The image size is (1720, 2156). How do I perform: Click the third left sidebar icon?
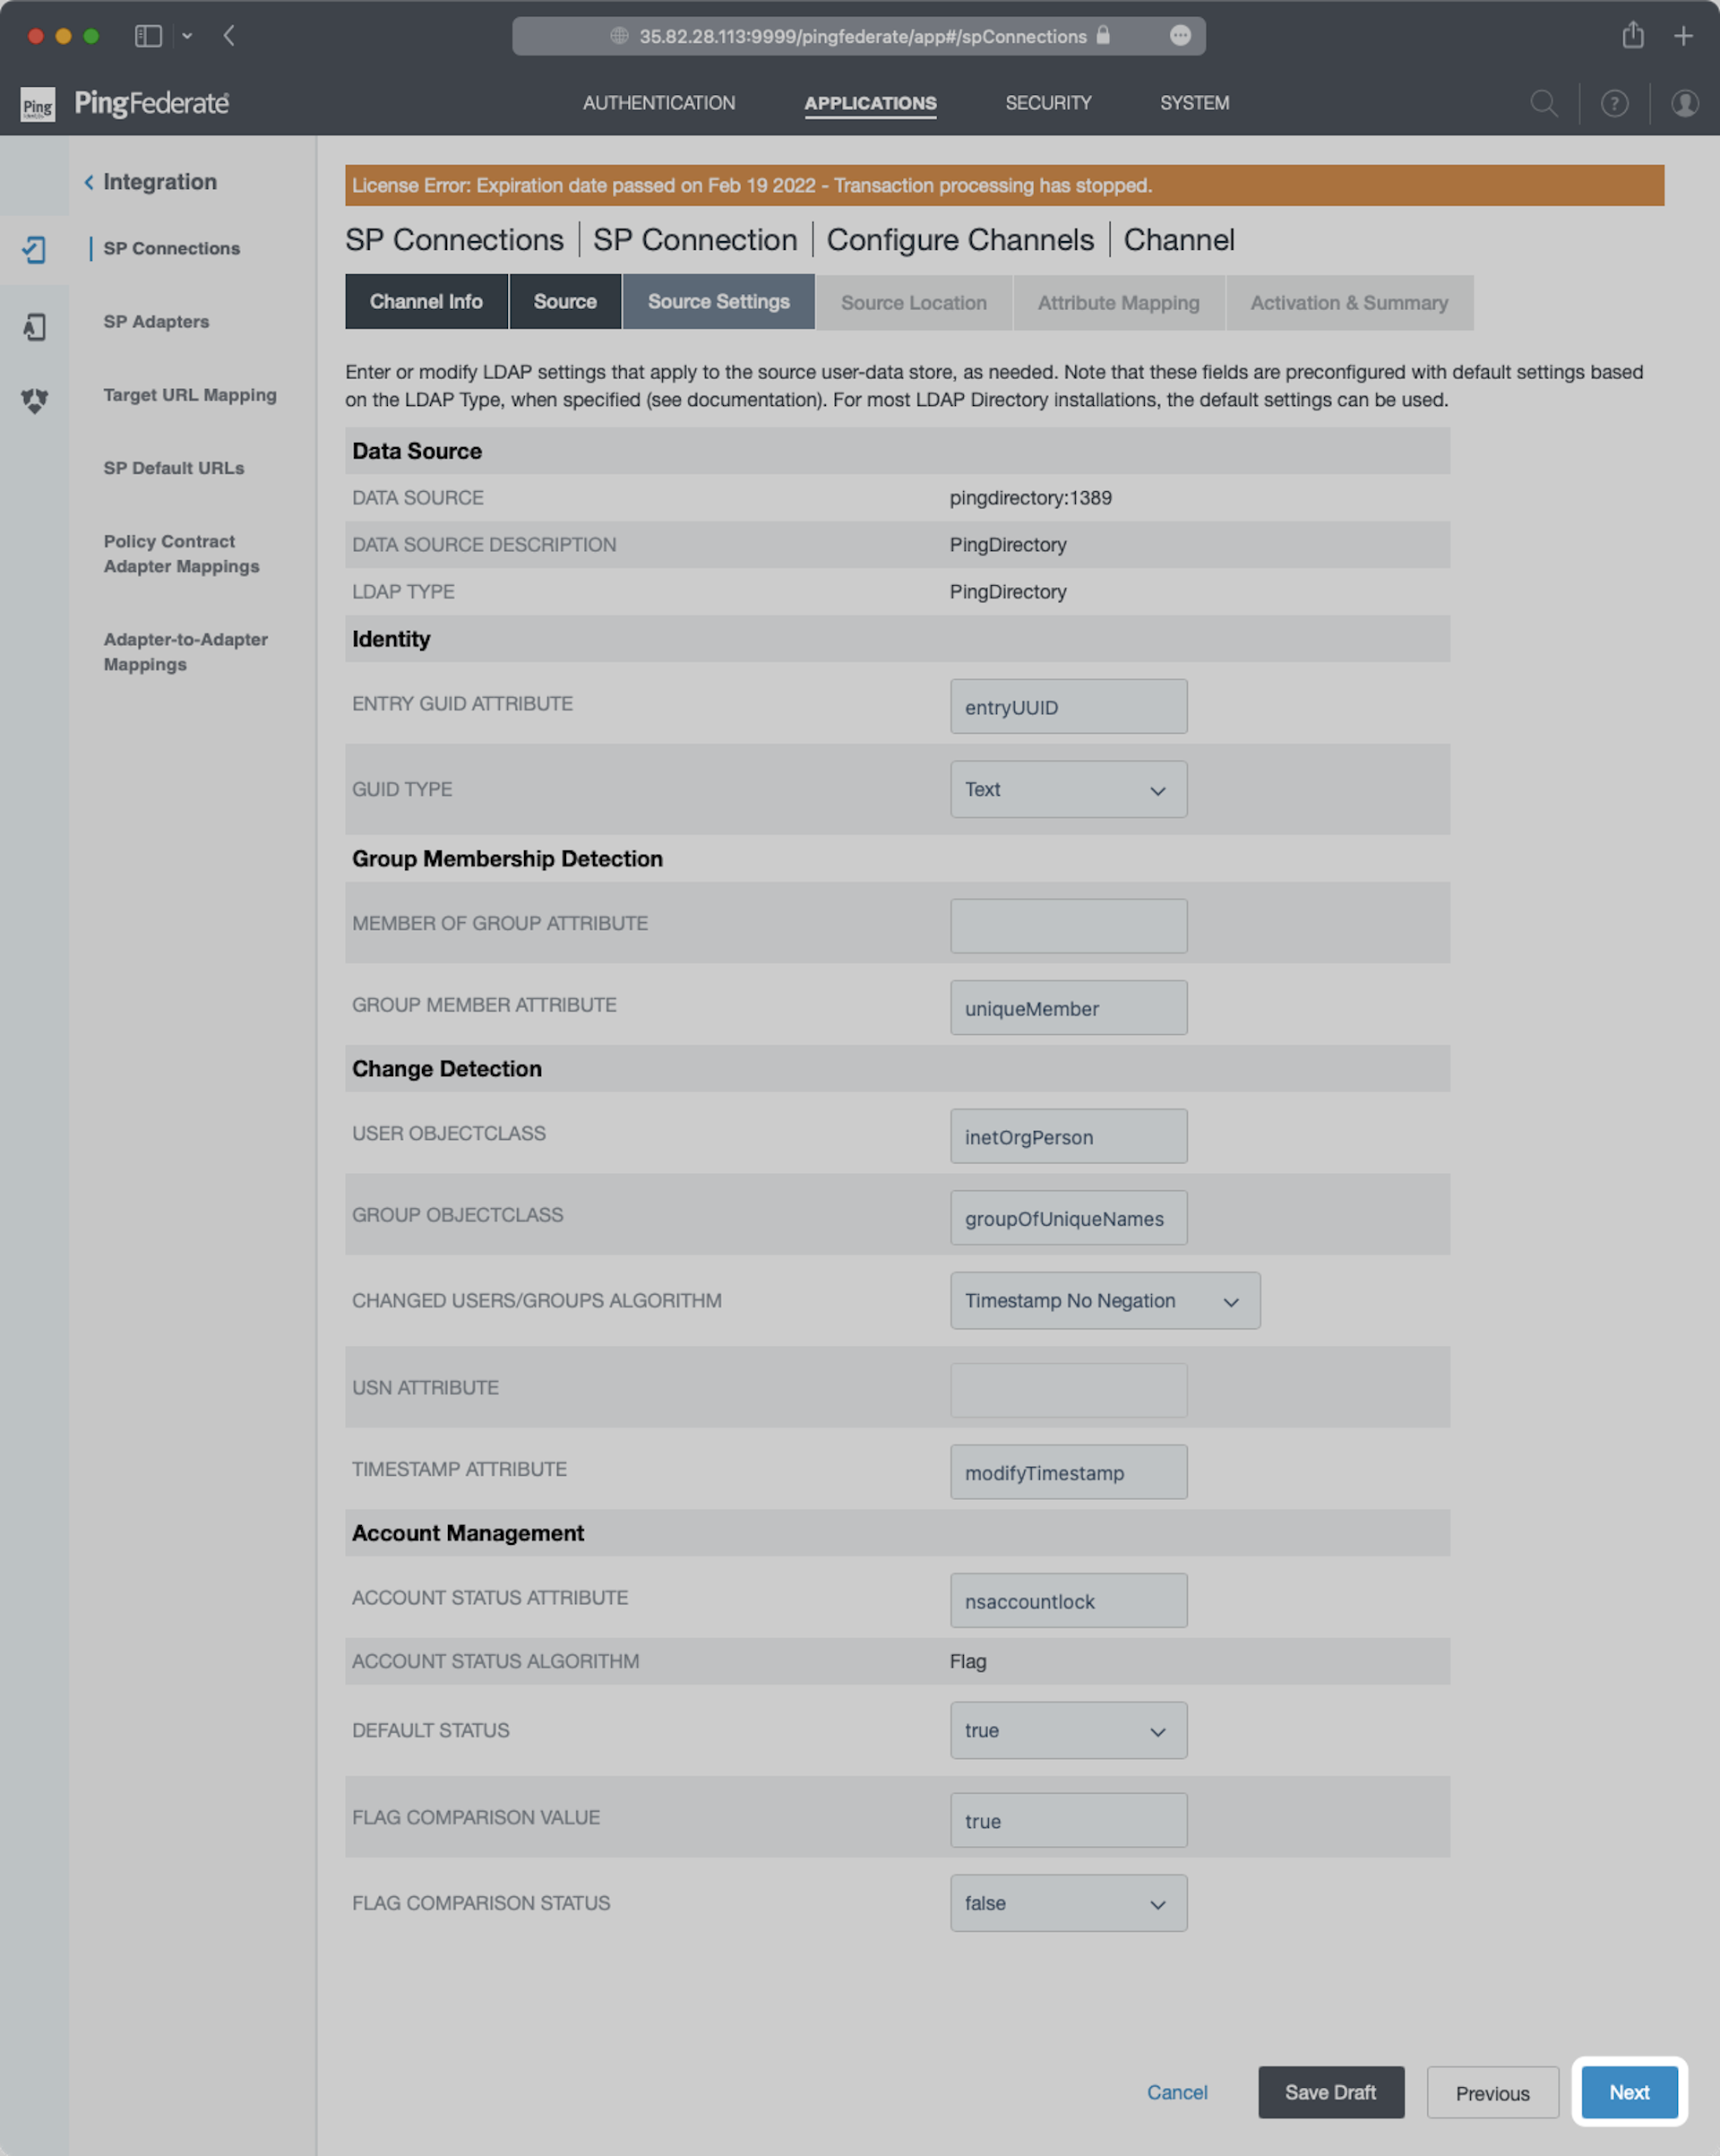click(x=35, y=400)
